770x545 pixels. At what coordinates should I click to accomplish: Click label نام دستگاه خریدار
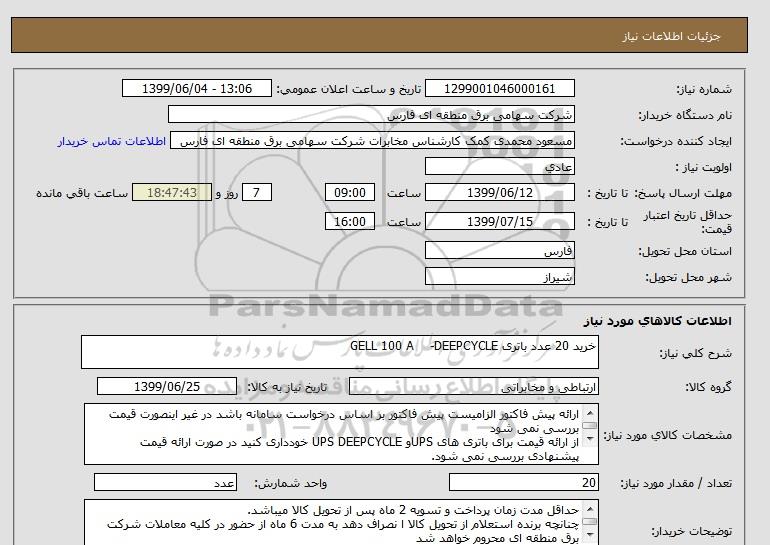point(685,115)
